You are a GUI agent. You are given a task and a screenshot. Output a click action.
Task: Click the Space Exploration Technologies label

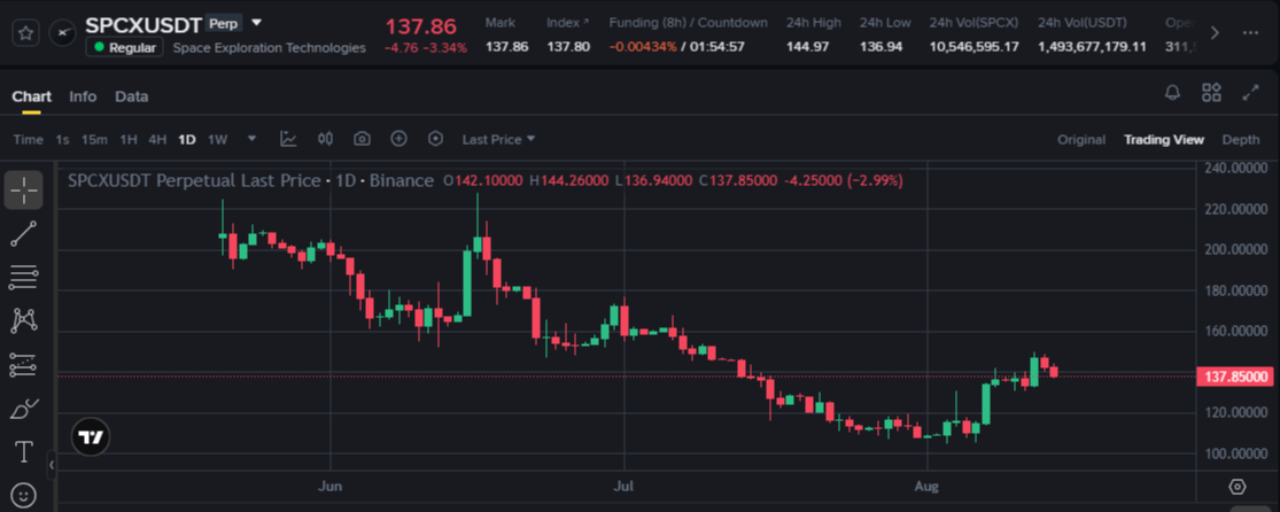[x=269, y=47]
